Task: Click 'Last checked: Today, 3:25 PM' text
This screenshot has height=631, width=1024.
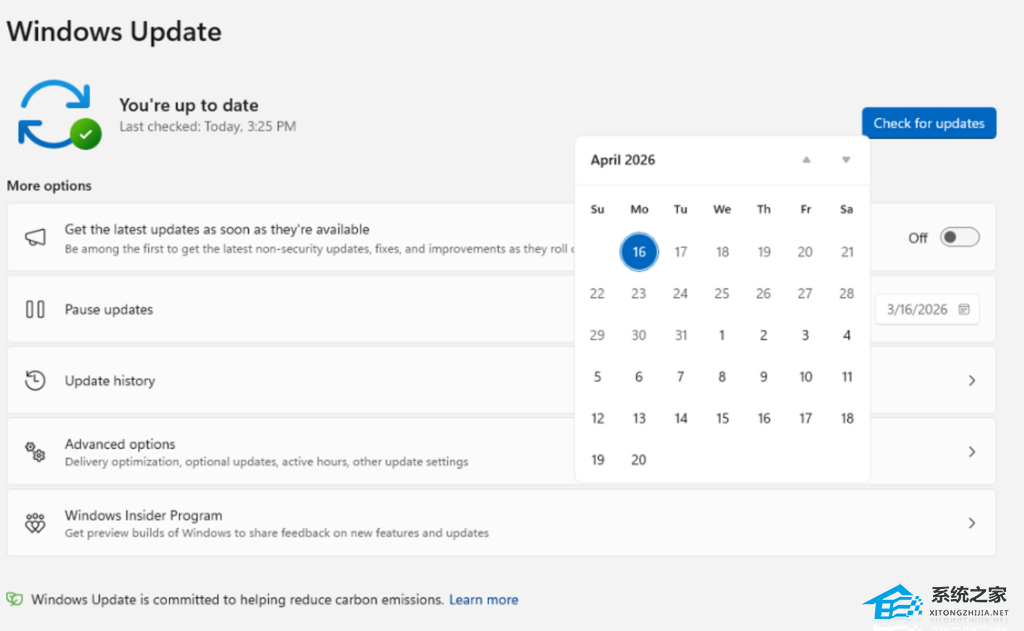Action: click(x=208, y=126)
